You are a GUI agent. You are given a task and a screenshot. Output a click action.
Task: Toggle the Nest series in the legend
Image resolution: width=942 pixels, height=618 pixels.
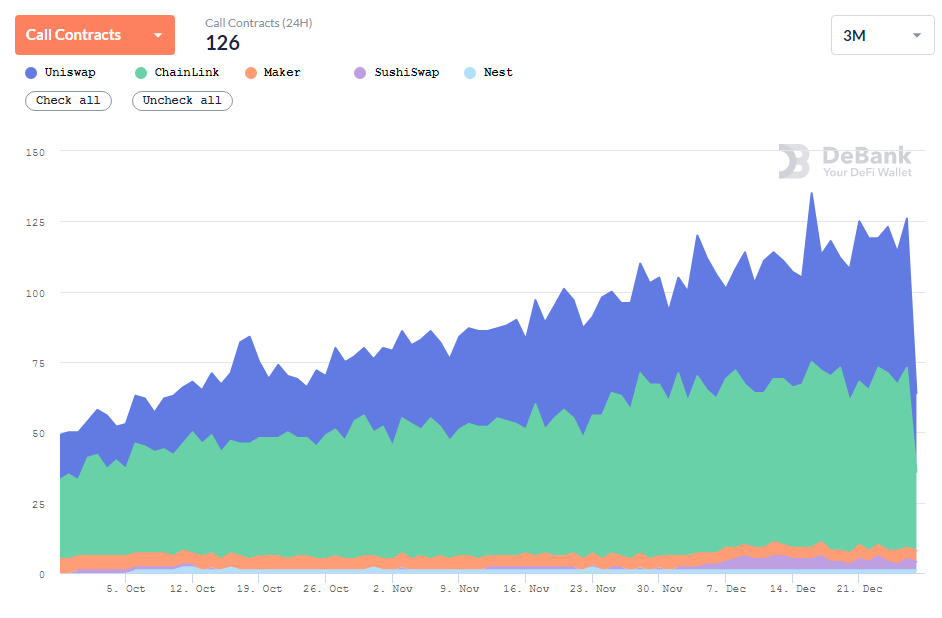[x=488, y=73]
